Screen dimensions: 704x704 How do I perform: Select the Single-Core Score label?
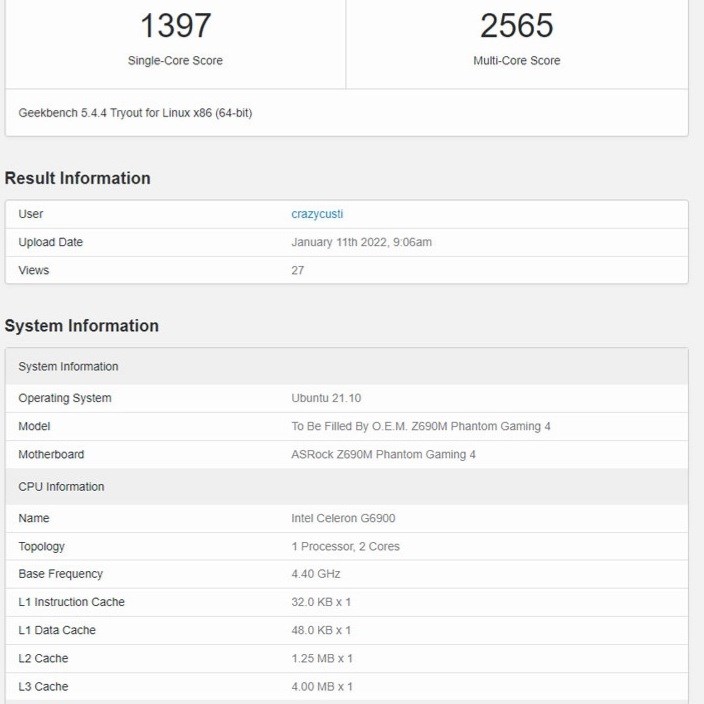(175, 61)
